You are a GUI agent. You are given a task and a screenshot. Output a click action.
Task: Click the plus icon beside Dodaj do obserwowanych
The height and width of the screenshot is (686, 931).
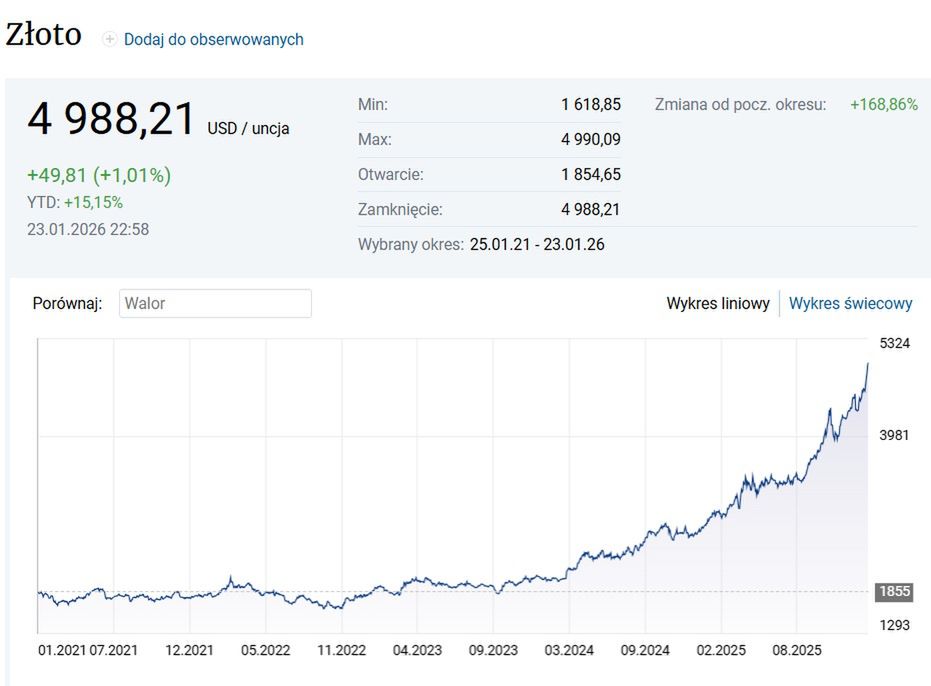click(110, 40)
